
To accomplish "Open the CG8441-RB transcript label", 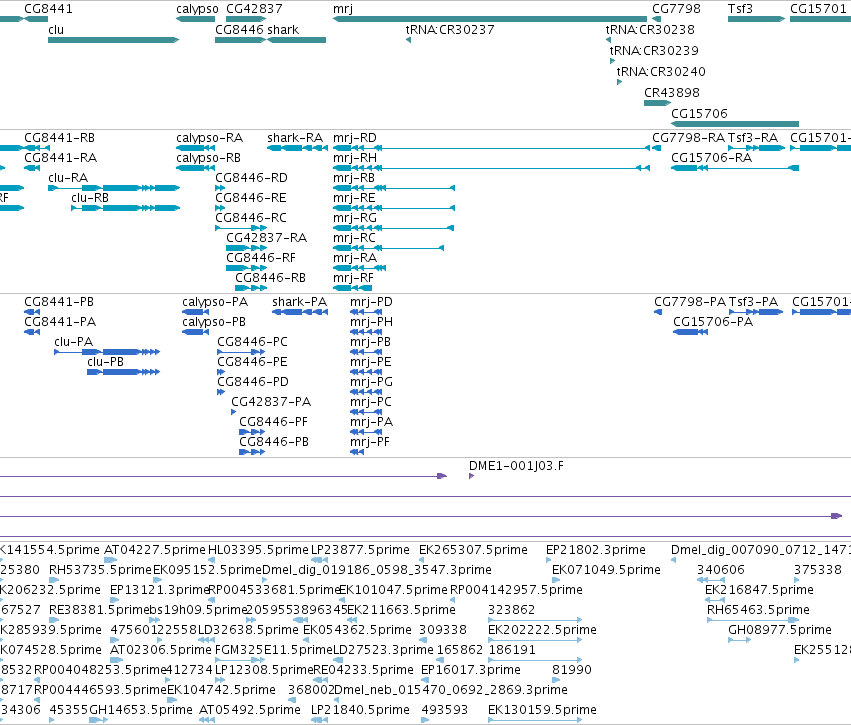I will 59,138.
